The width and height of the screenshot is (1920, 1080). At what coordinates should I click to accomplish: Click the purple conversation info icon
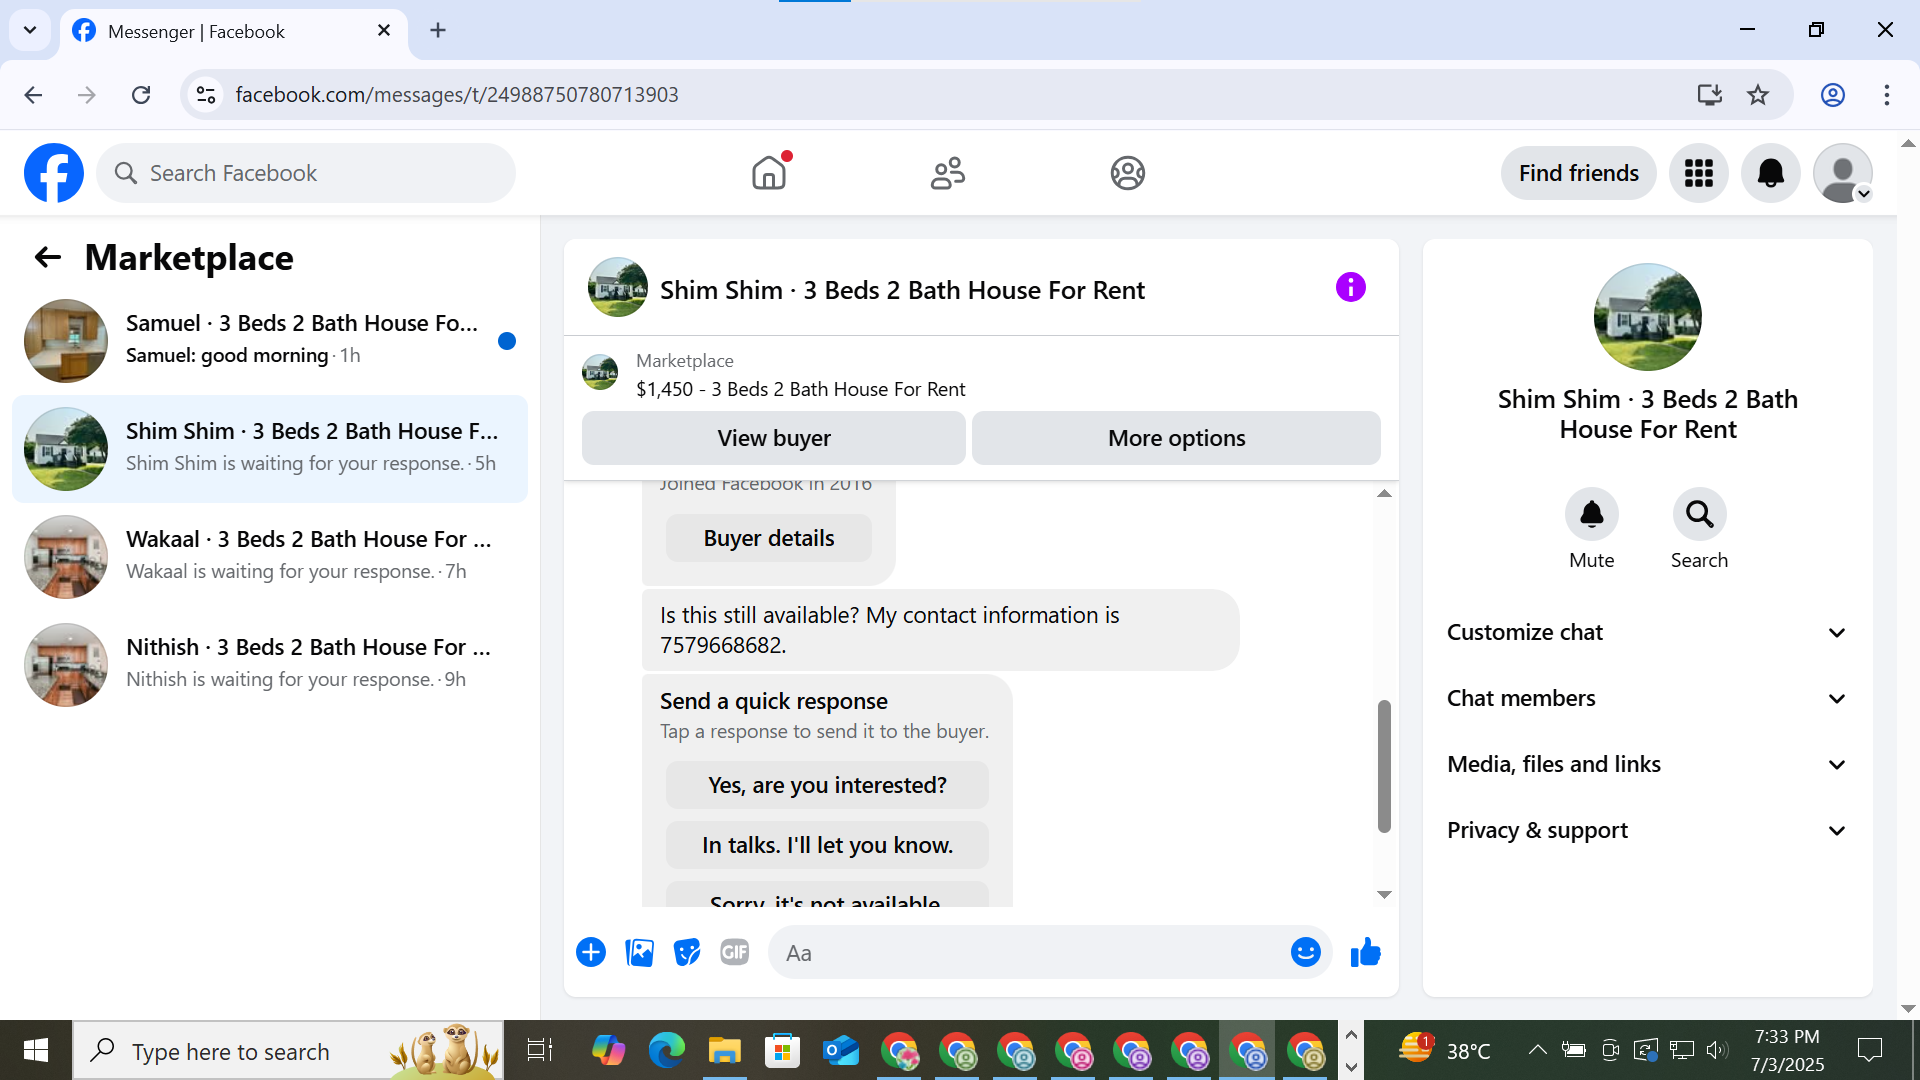tap(1350, 288)
